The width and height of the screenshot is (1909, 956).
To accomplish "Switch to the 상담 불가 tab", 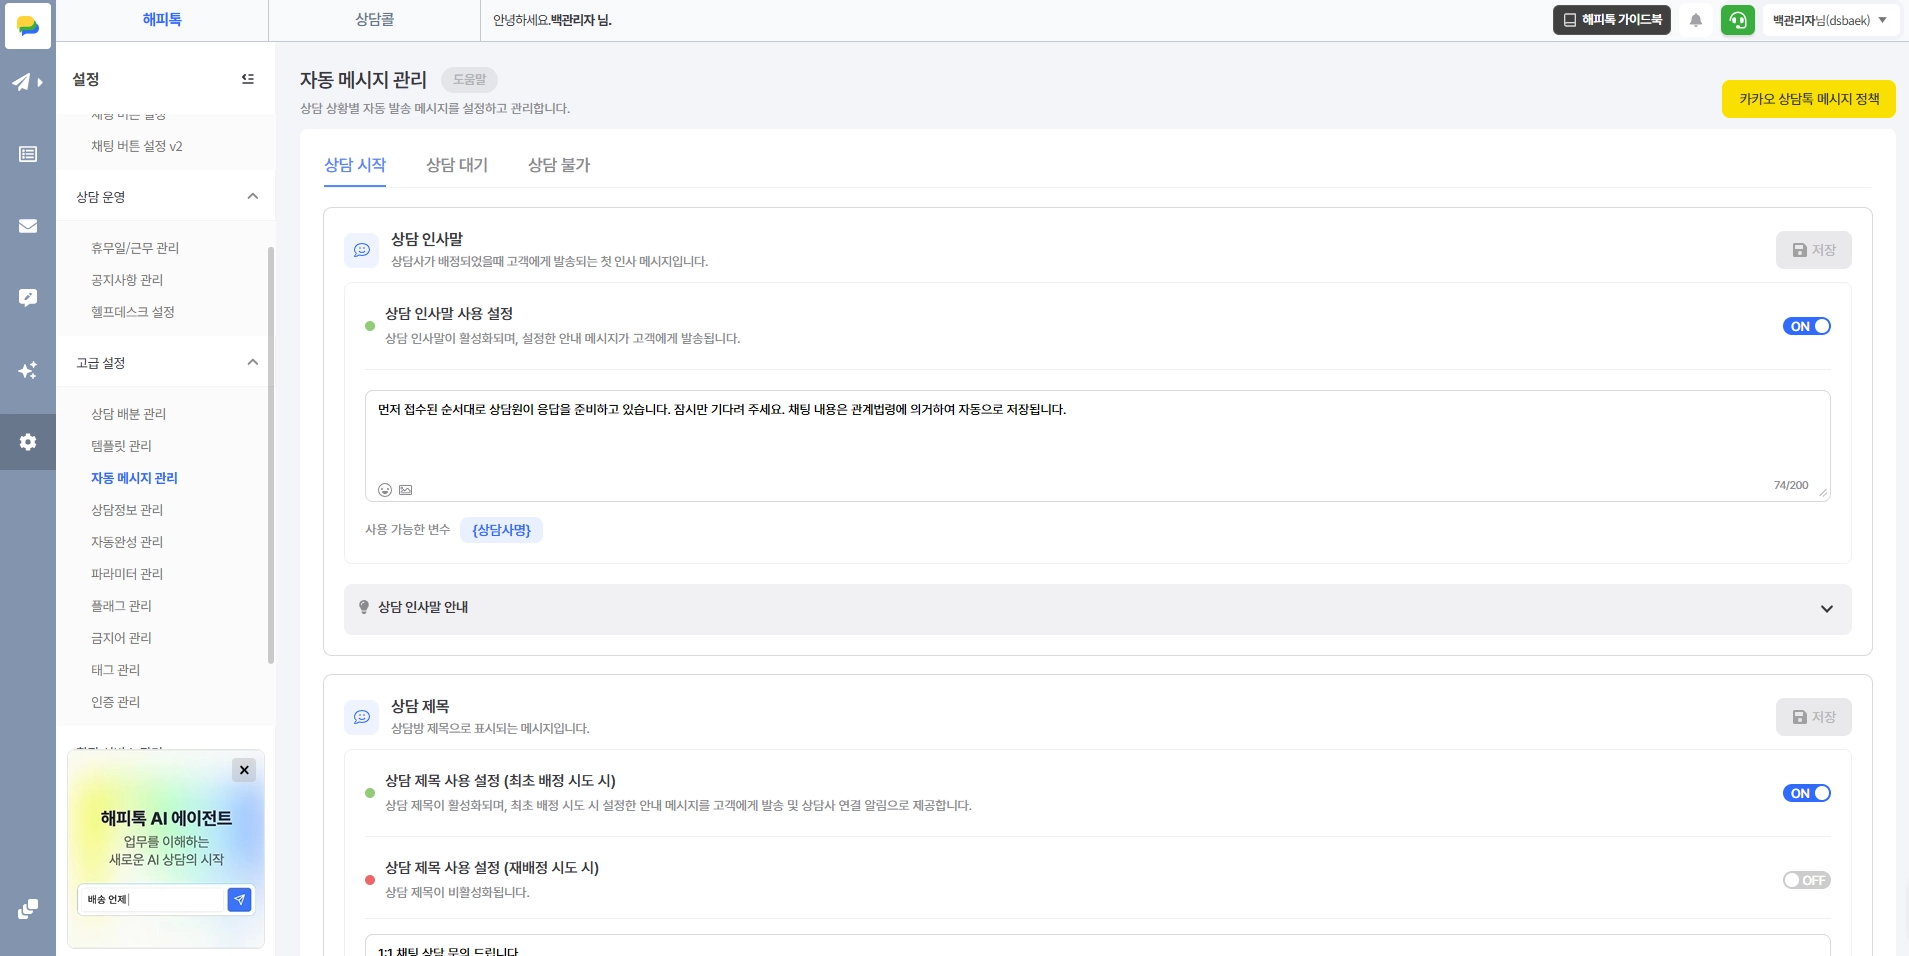I will tap(559, 165).
